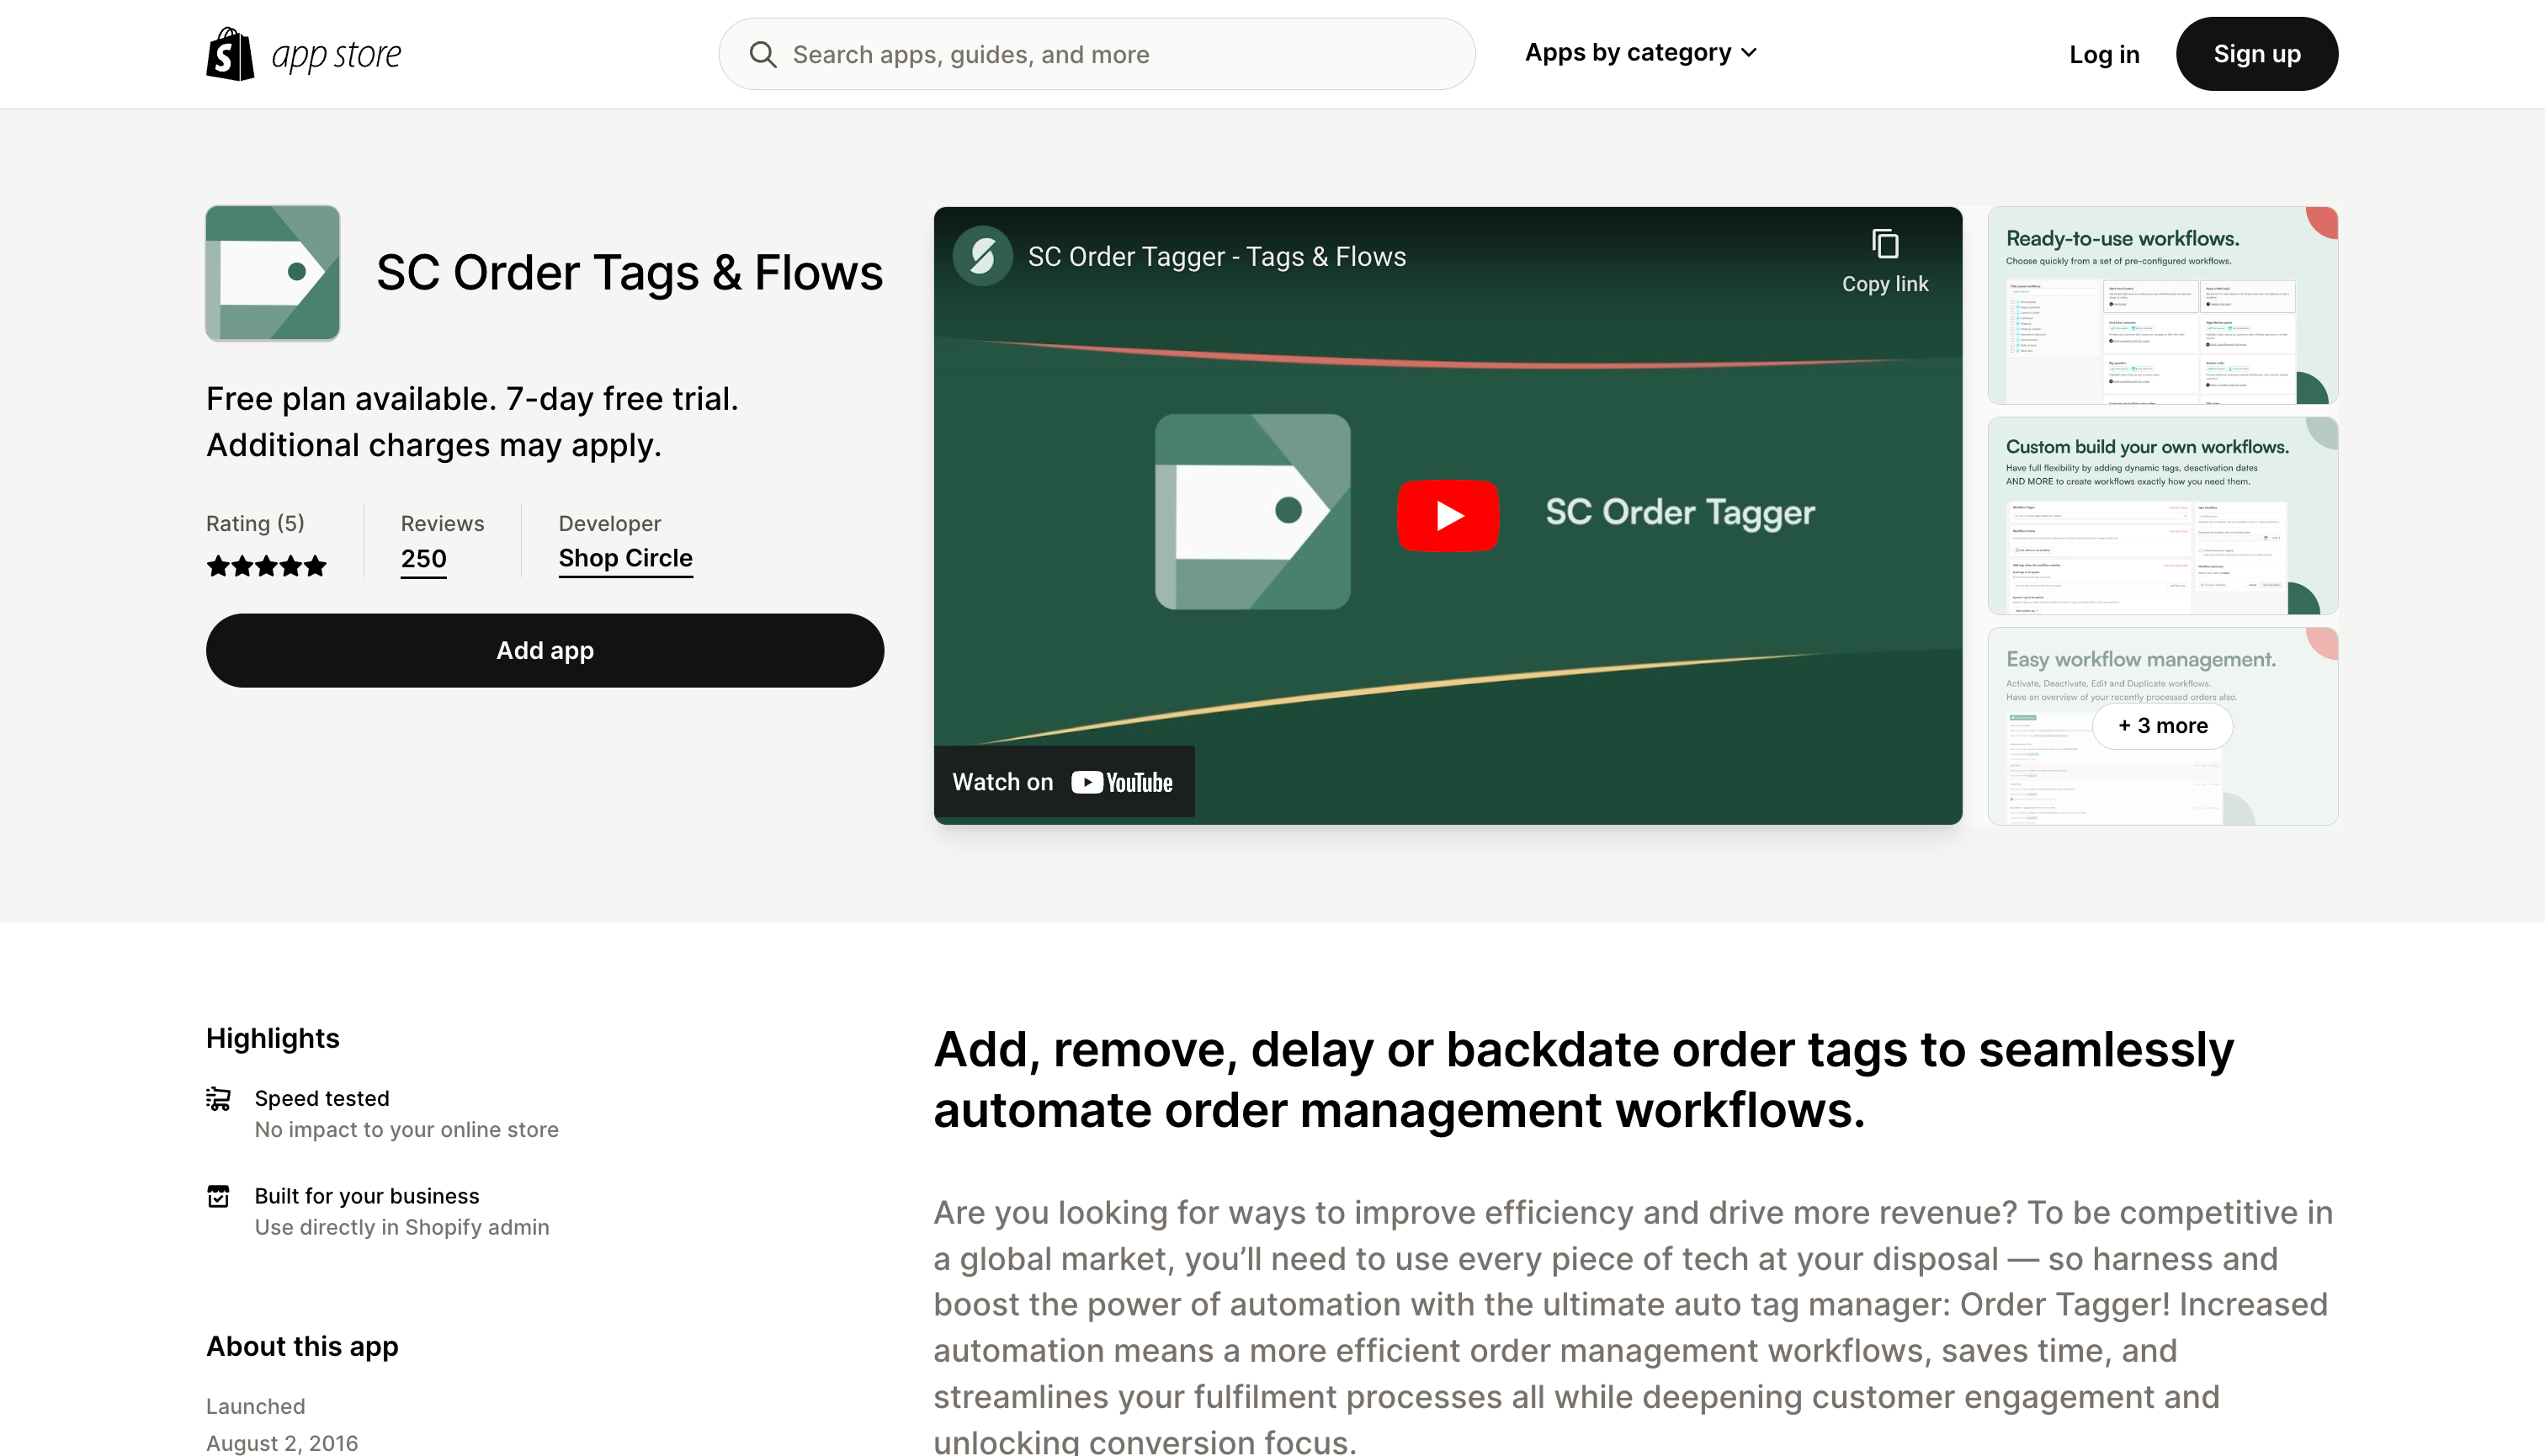2545x1456 pixels.
Task: Open the Shopify app store logo
Action: point(303,54)
